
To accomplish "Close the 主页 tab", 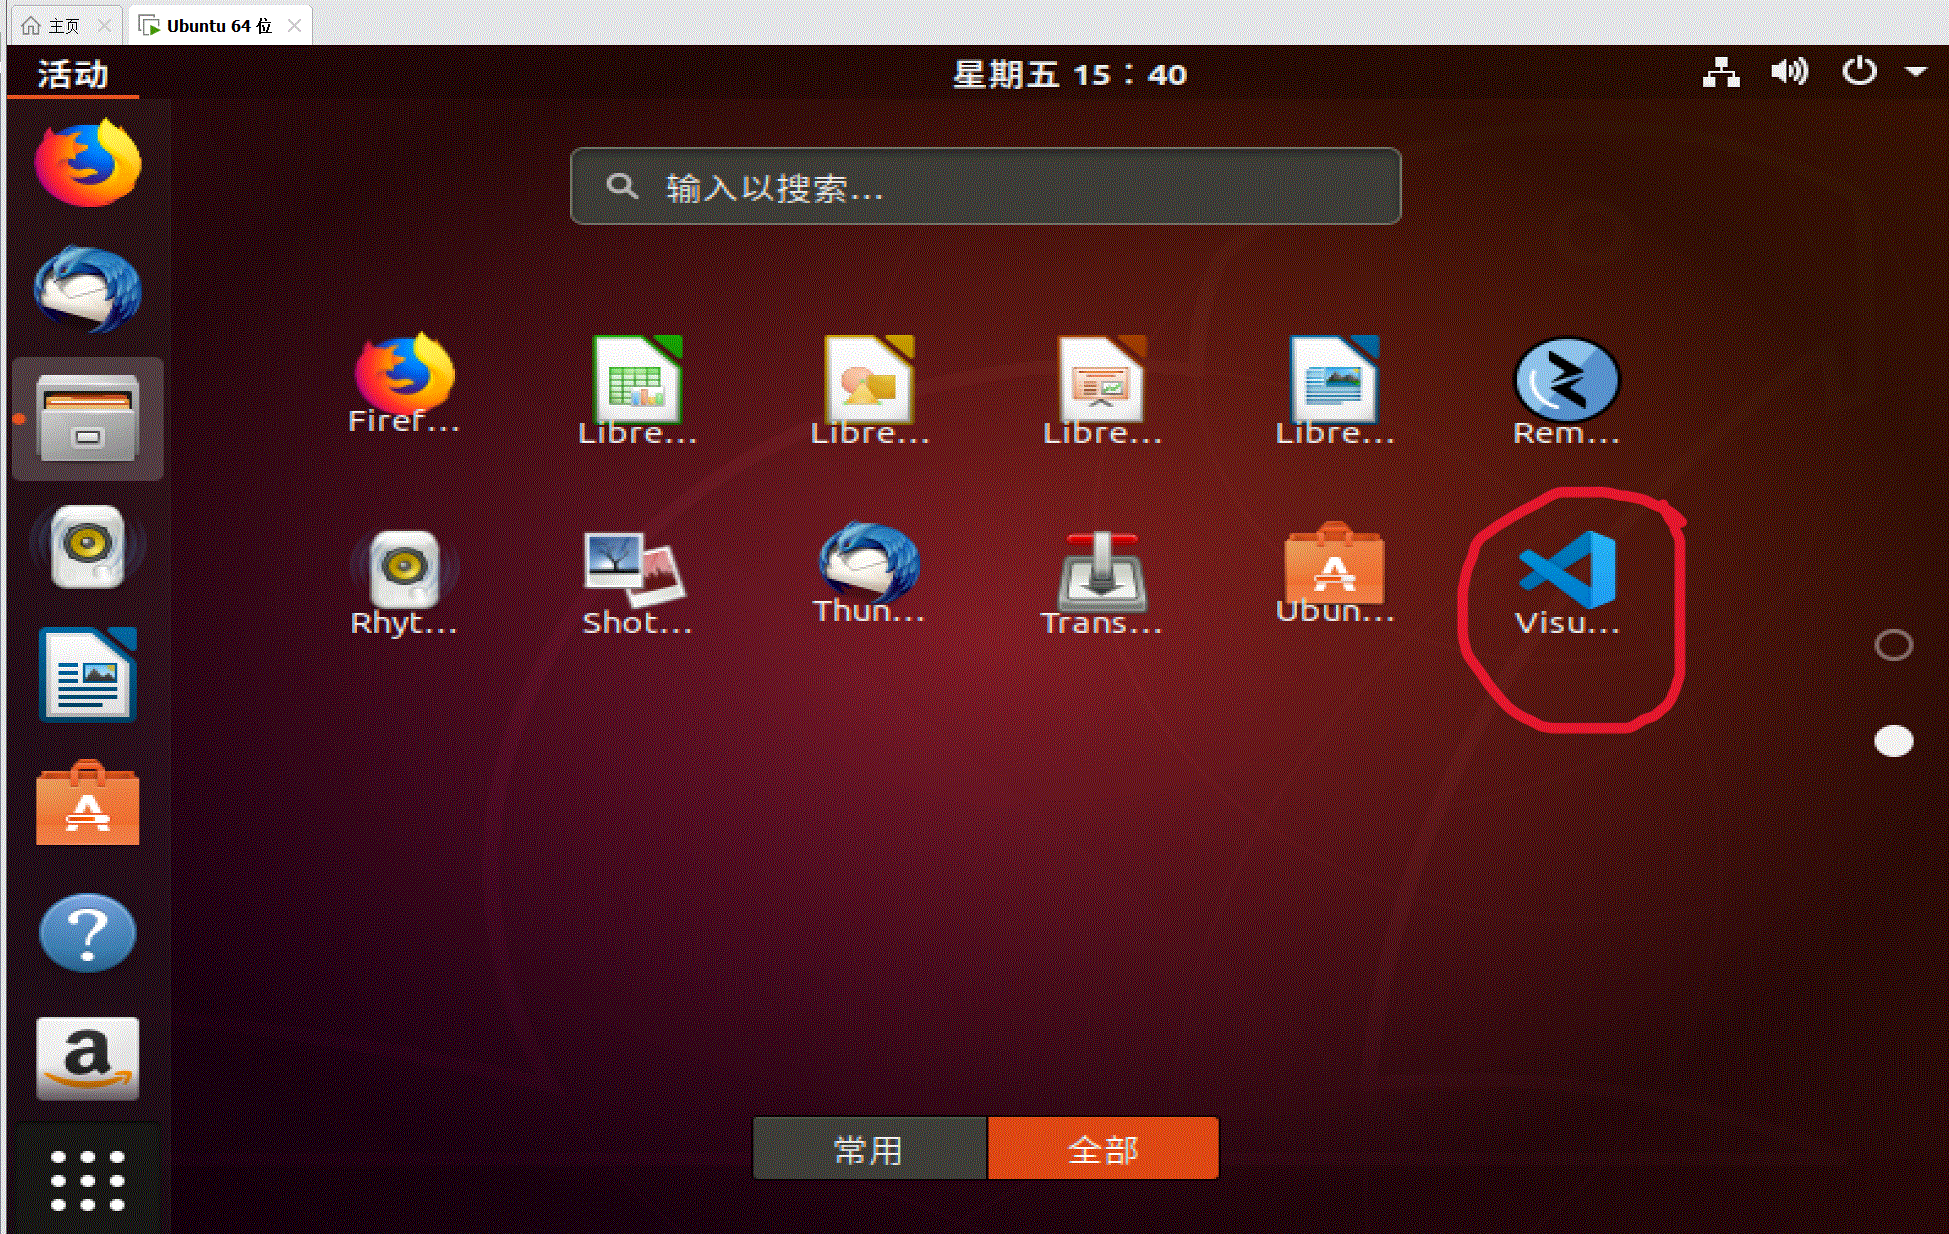I will 104,26.
